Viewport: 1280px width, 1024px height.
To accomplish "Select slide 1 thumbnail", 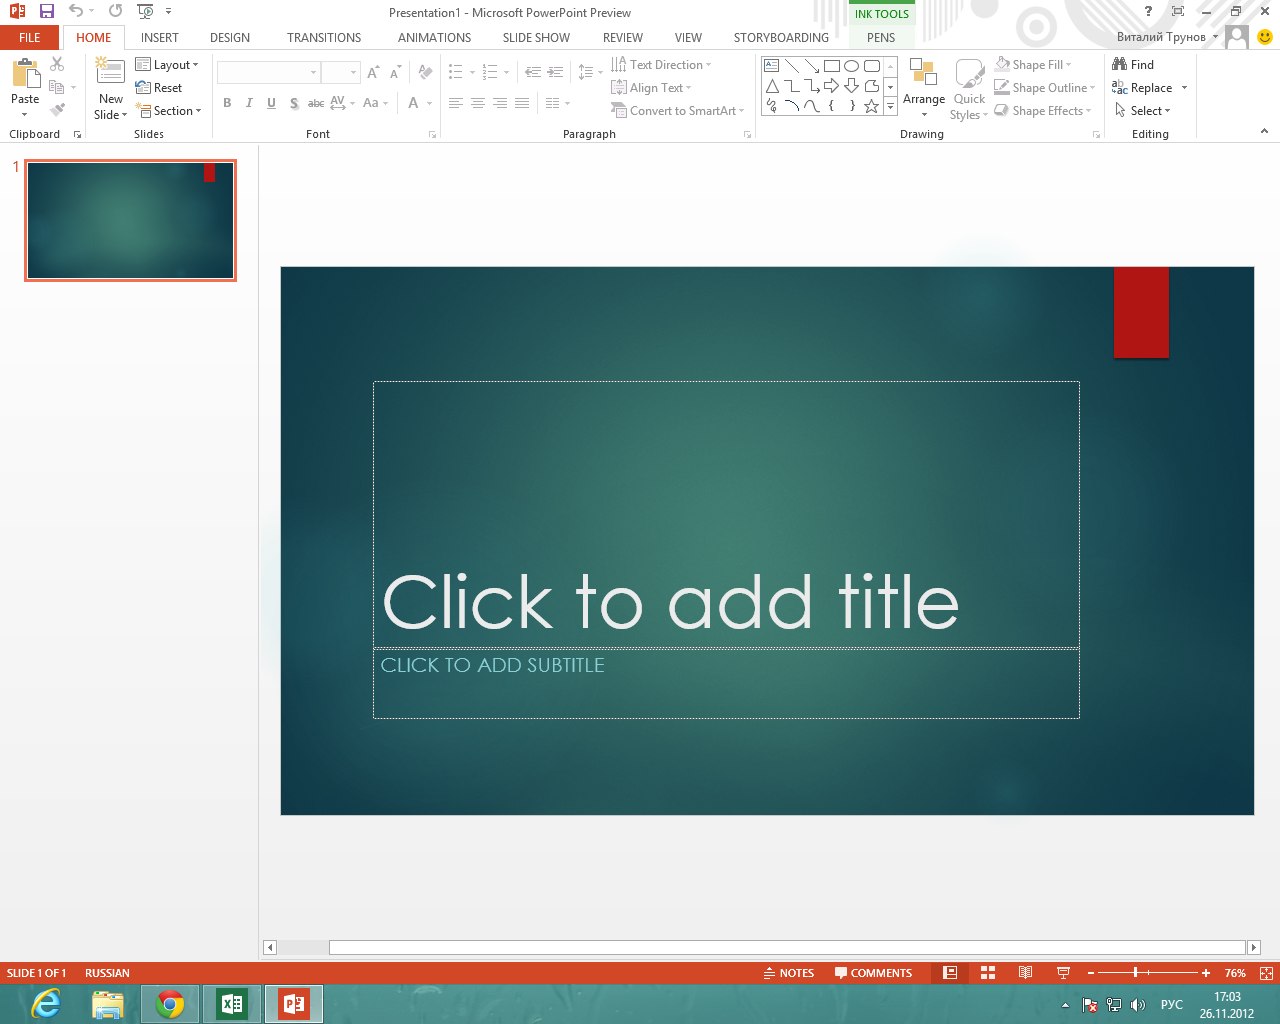I will (131, 220).
